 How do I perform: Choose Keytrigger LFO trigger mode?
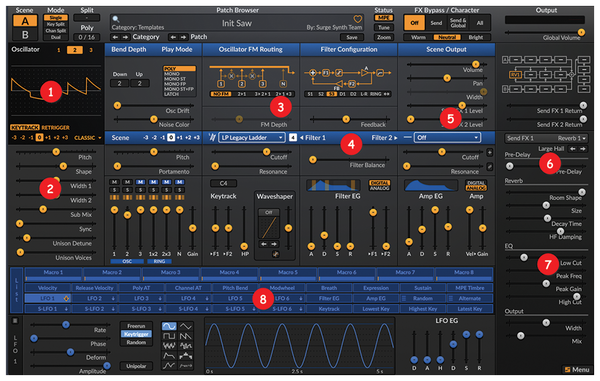(x=136, y=334)
